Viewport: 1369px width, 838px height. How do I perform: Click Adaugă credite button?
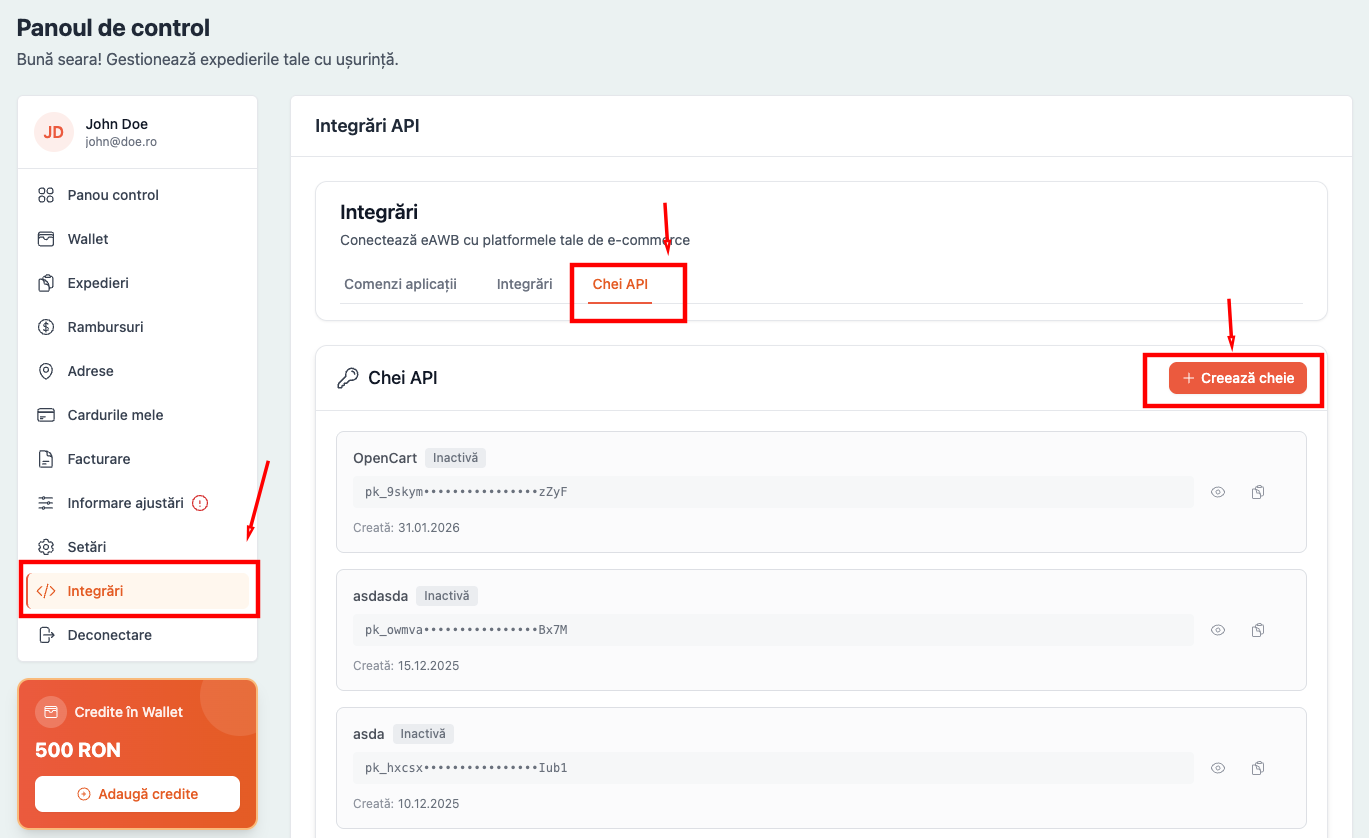138,794
